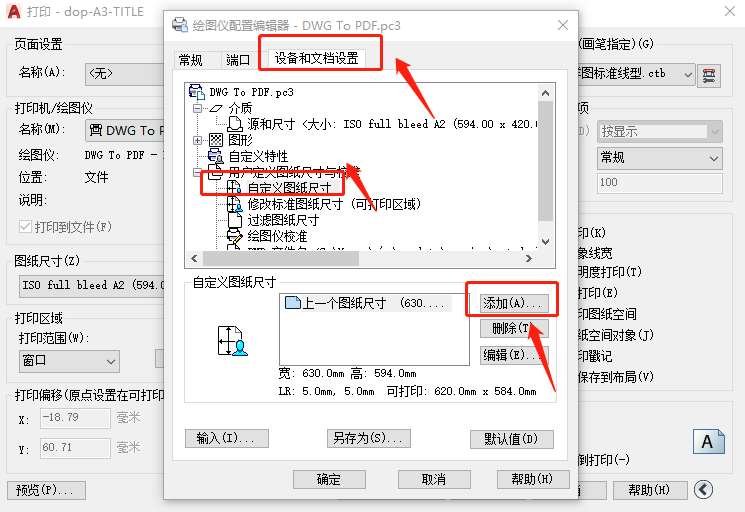Click the 源和尺寸 page icon
Viewport: 745px width, 512px height.
pos(235,123)
